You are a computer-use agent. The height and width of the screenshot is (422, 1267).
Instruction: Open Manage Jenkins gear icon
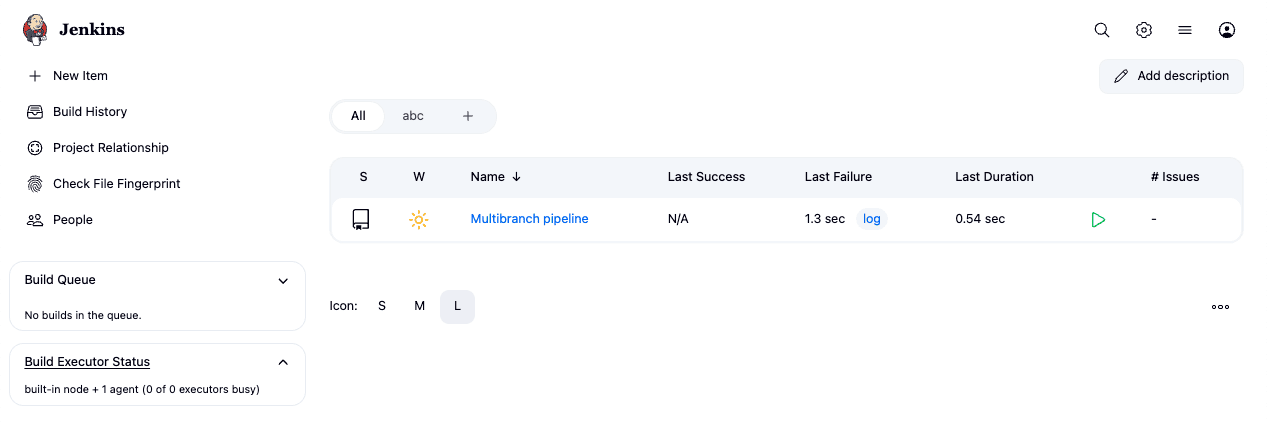coord(1144,30)
